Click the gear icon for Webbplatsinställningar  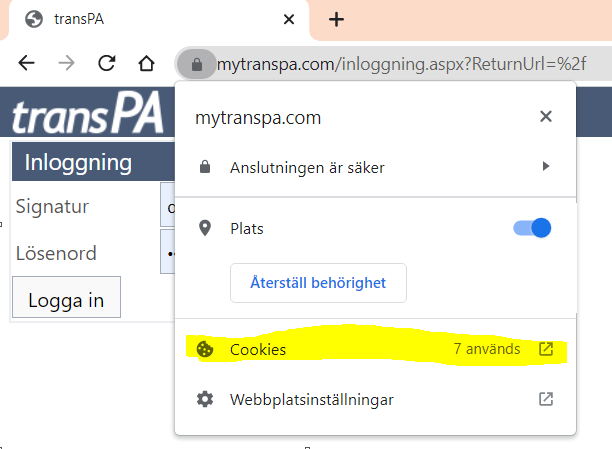click(205, 399)
